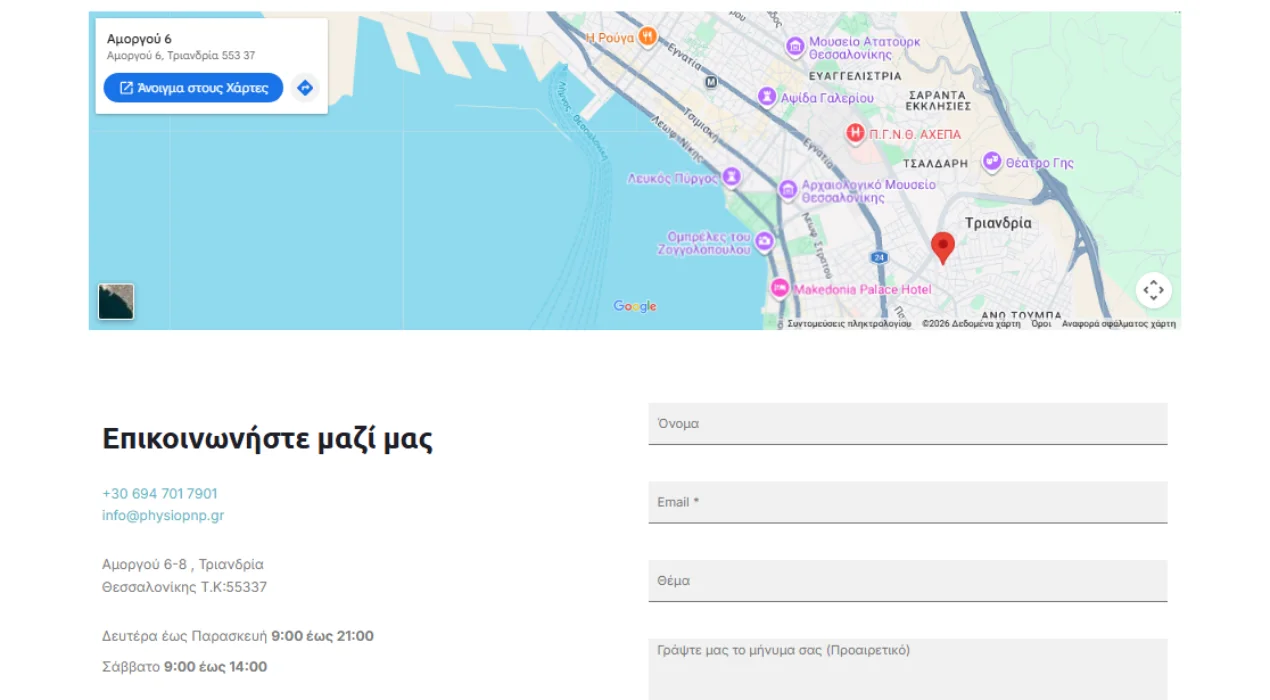The height and width of the screenshot is (700, 1270).
Task: Click the Θεσσαλονίκης Τ.Κ:55337 text
Action: (185, 587)
